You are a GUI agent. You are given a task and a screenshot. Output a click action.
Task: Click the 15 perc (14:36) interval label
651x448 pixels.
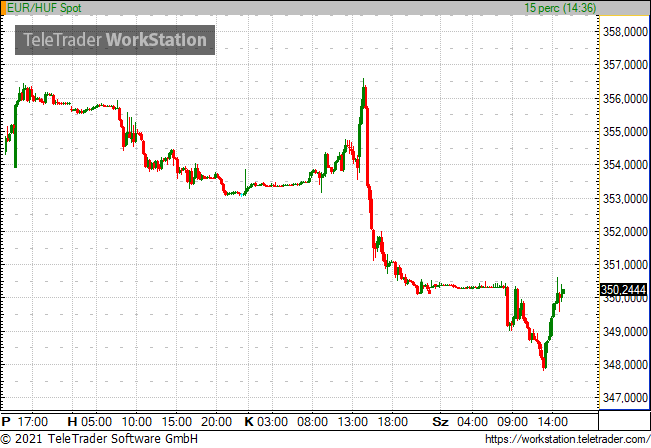[x=560, y=7]
